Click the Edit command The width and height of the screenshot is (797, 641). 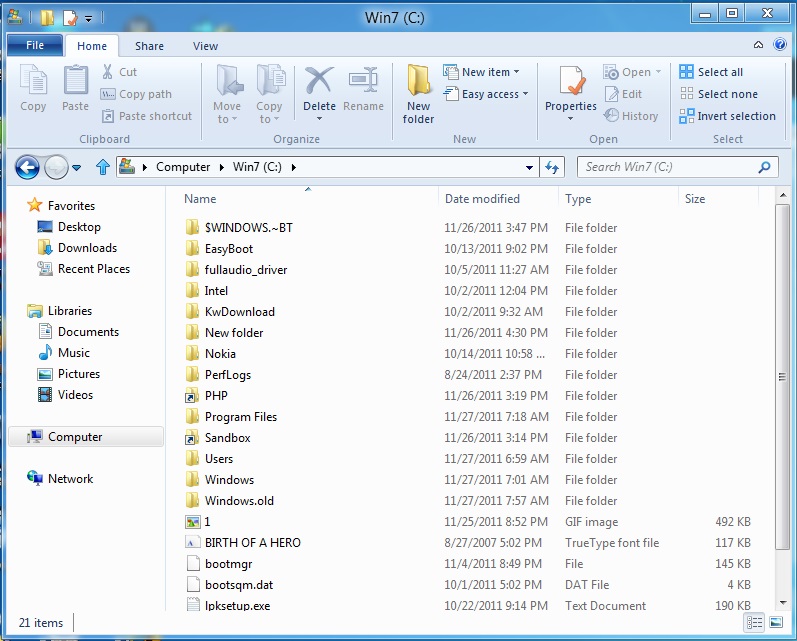tap(623, 94)
